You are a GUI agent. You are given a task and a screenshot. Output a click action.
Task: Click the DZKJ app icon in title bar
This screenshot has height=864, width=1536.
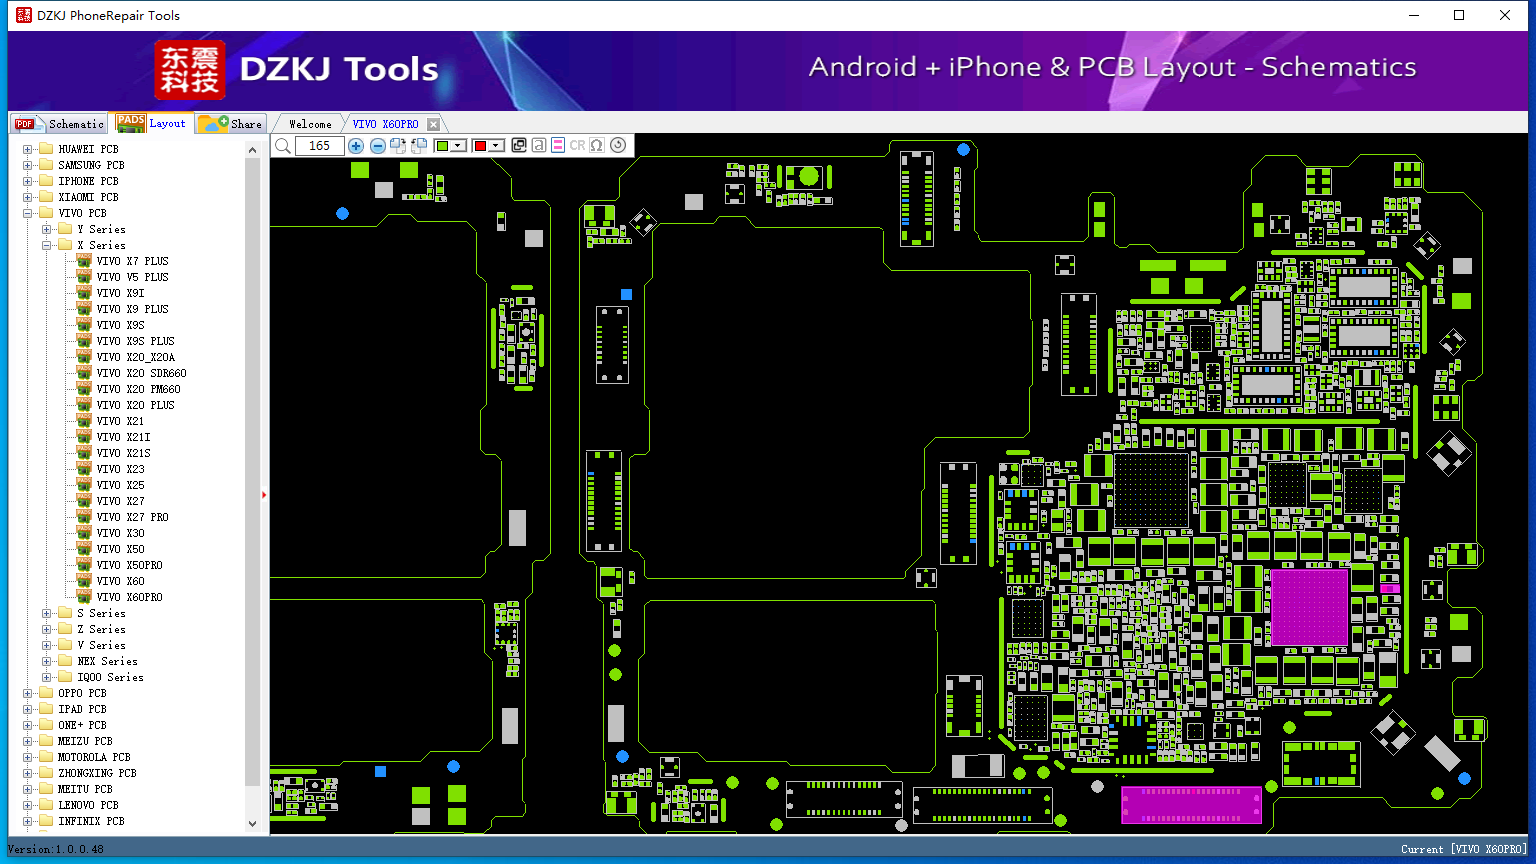tap(23, 15)
